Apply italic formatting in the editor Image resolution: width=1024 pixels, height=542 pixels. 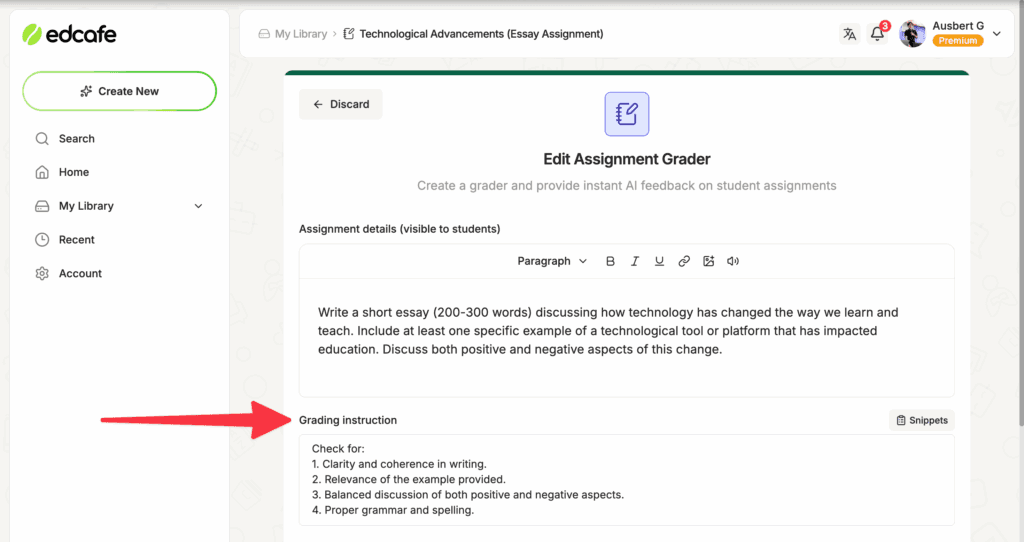pyautogui.click(x=635, y=261)
